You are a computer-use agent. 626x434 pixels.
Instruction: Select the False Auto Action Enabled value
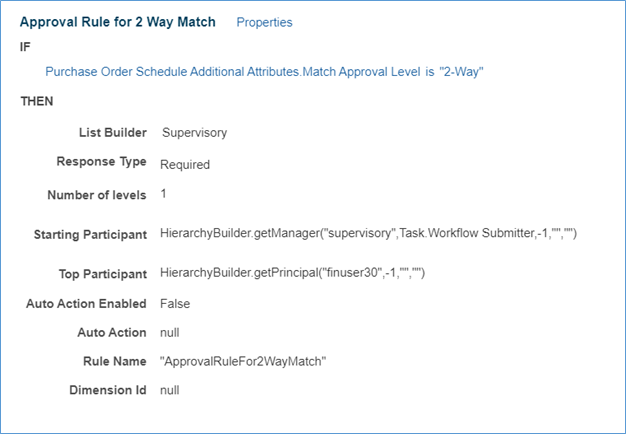[x=175, y=304]
